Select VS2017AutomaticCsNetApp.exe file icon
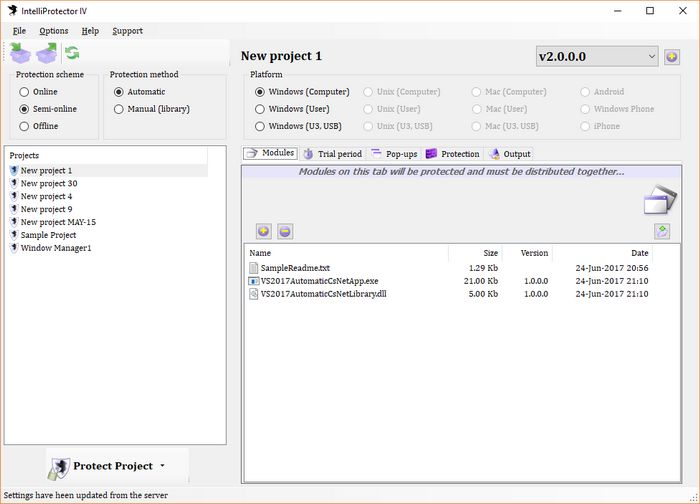 pyautogui.click(x=254, y=281)
